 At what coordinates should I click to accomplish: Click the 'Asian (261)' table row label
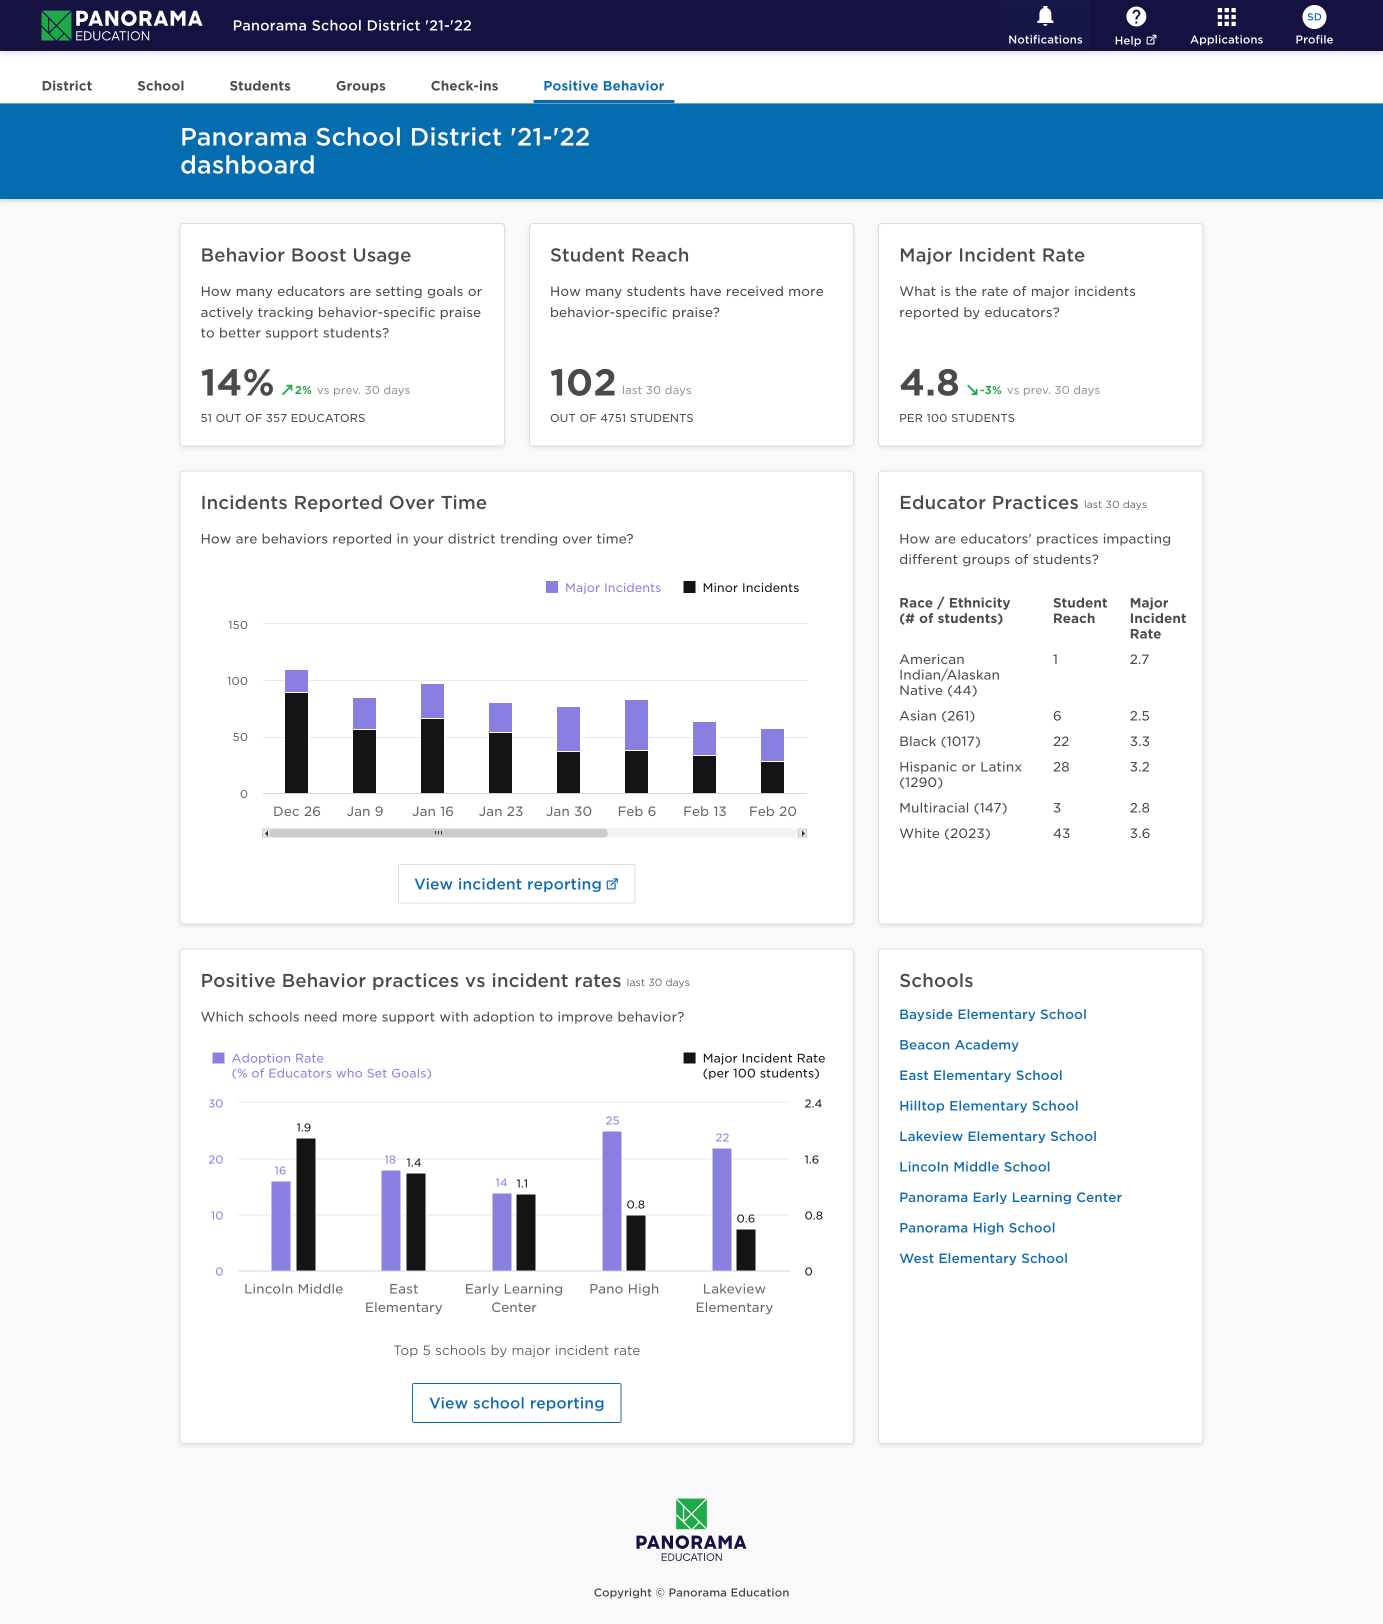[x=937, y=716]
